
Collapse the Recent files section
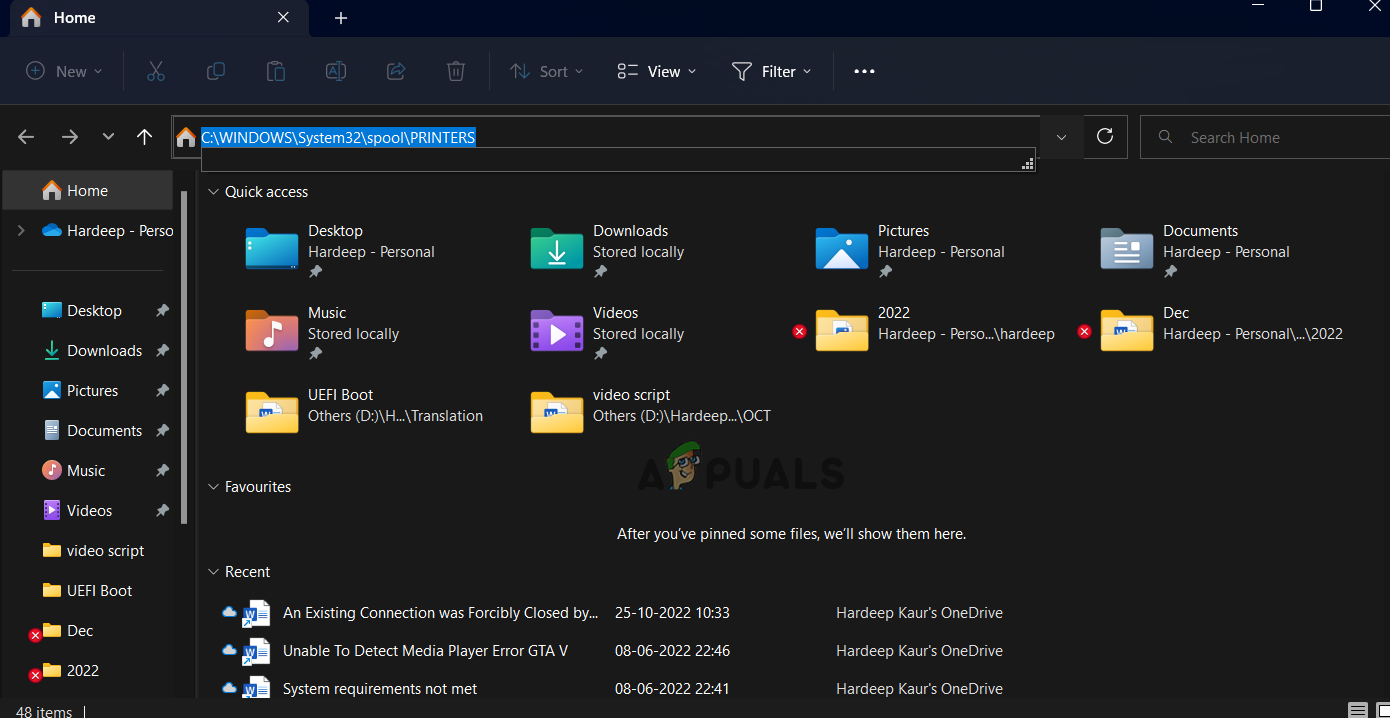(213, 572)
